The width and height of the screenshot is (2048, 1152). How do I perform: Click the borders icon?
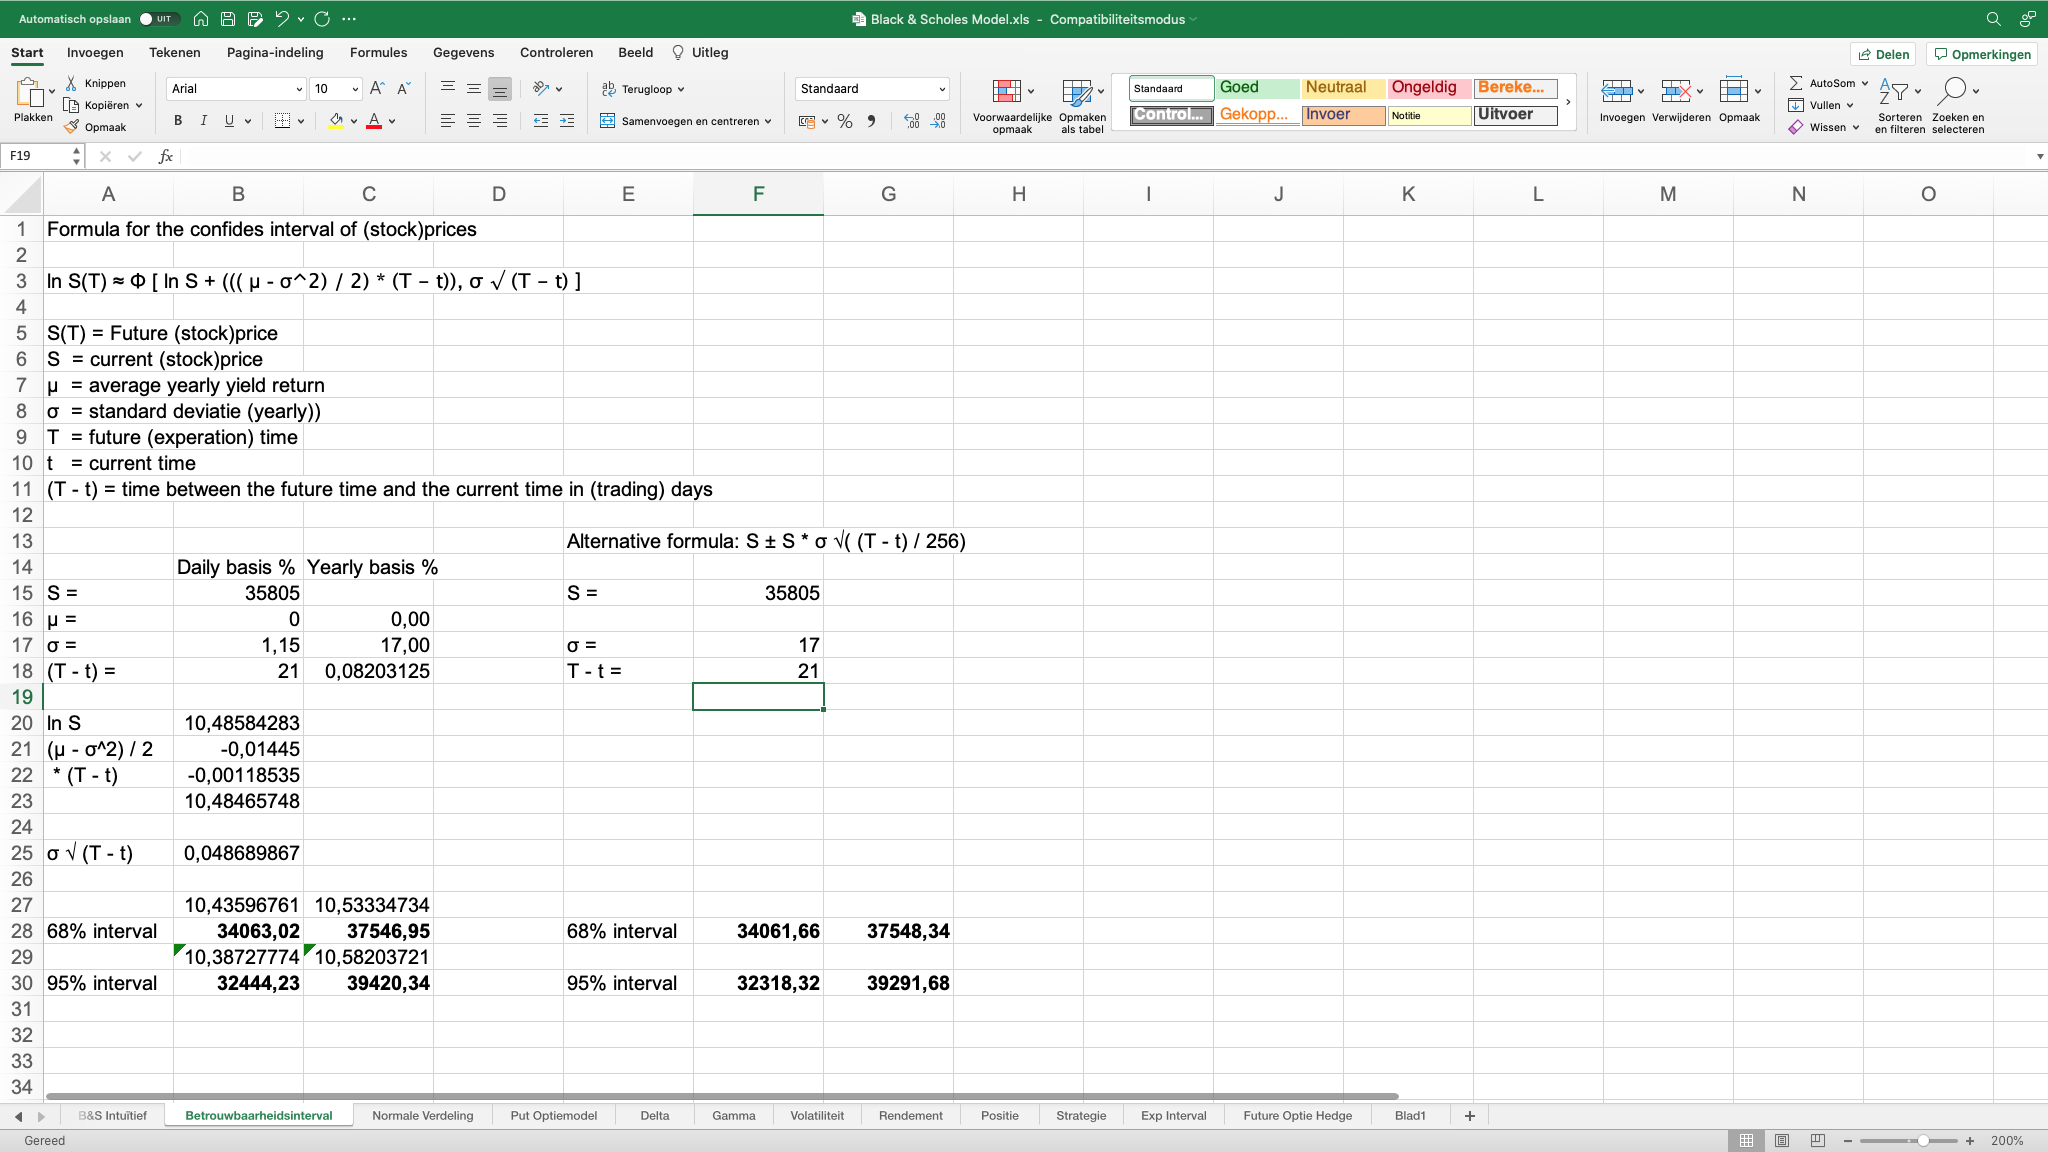point(283,121)
